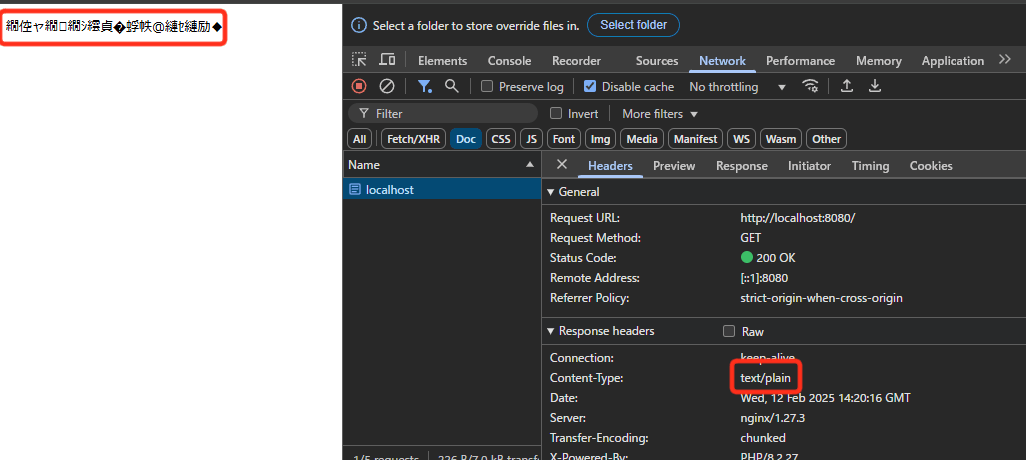The height and width of the screenshot is (460, 1026).
Task: Toggle the device toolbar icon
Action: tap(387, 60)
